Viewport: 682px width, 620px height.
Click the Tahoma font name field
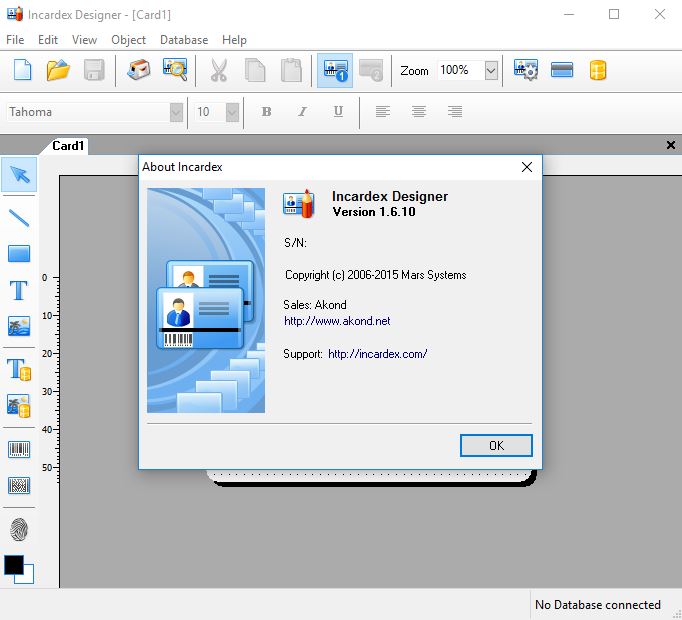[88, 113]
